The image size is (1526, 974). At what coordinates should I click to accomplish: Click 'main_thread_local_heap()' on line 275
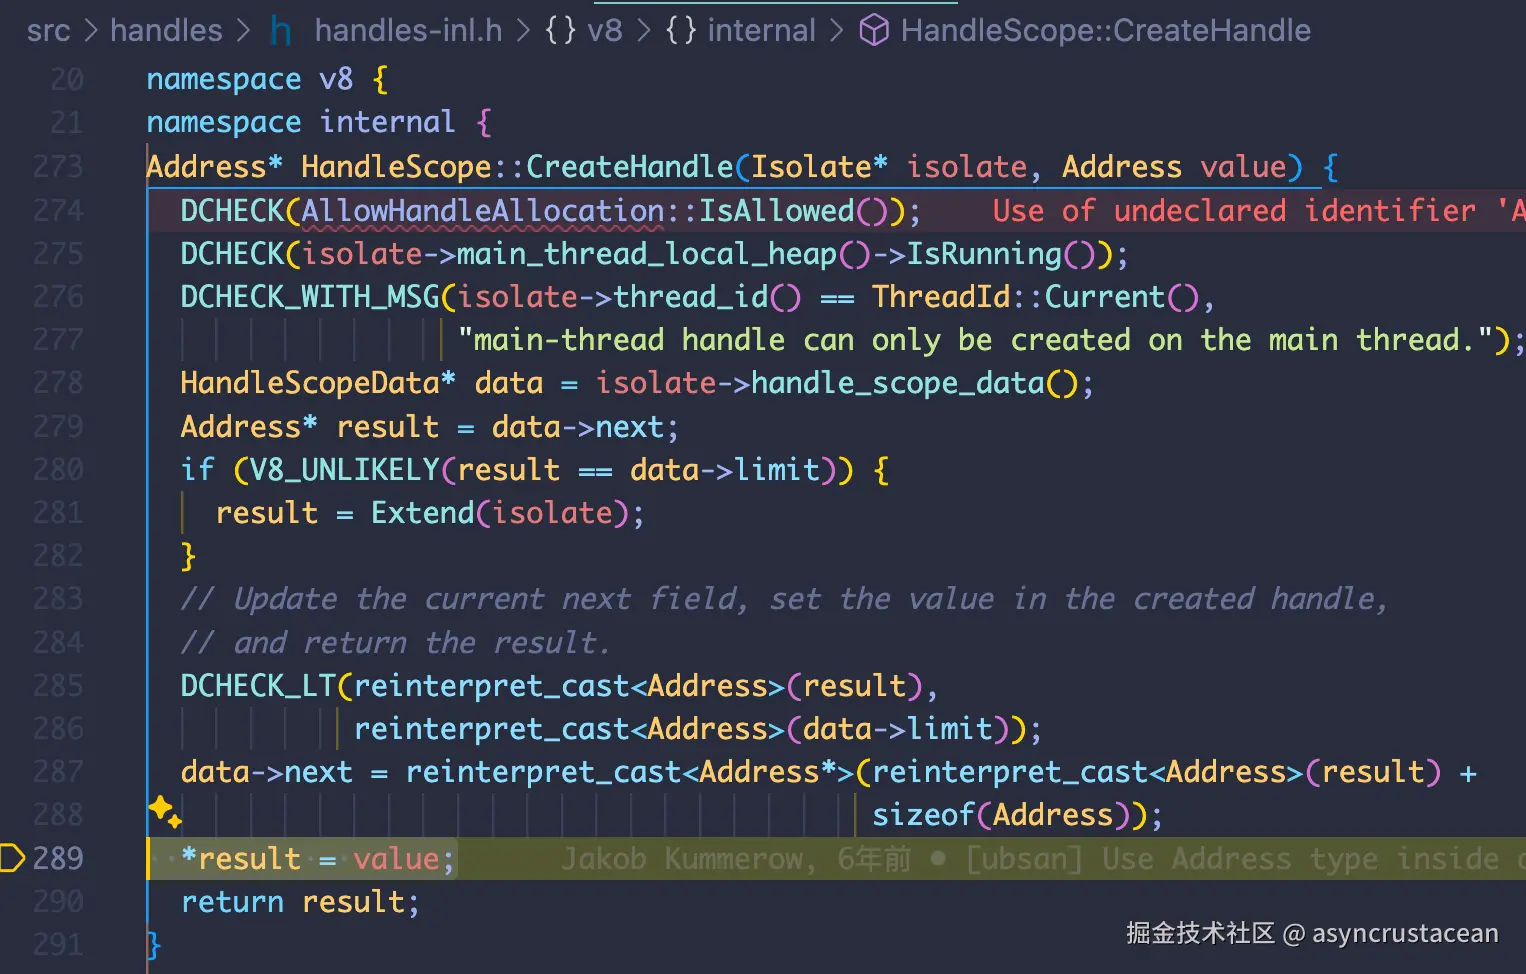tap(664, 253)
